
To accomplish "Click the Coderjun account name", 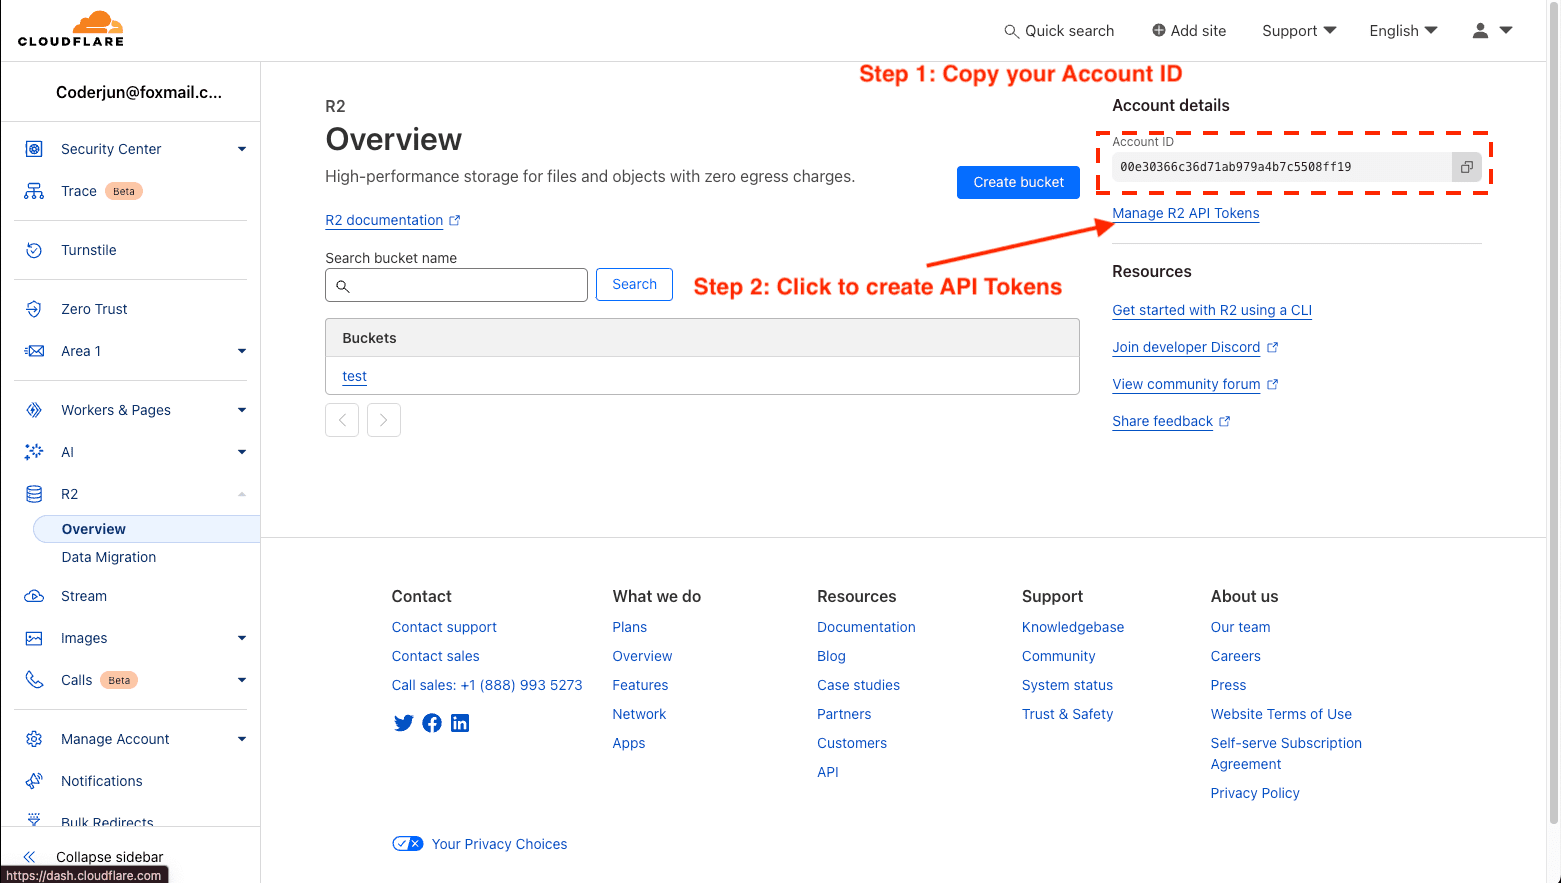I will point(139,92).
